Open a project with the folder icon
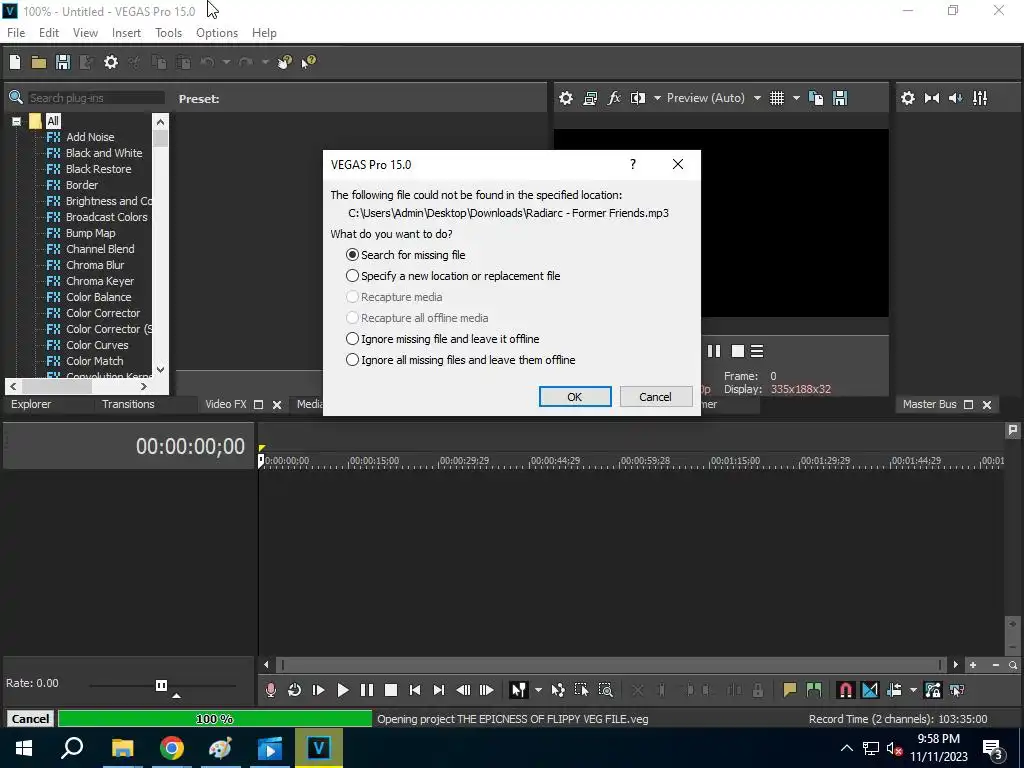The width and height of the screenshot is (1024, 768). pos(39,62)
